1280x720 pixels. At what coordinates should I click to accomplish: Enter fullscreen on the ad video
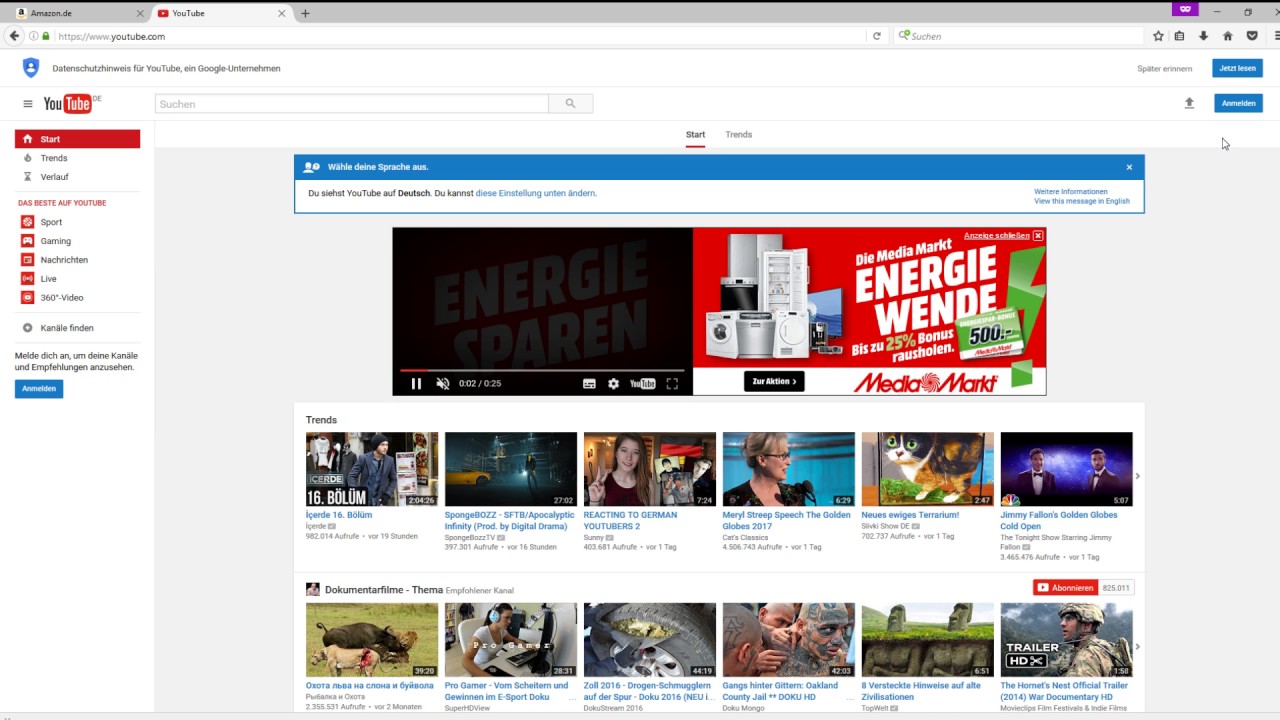click(x=672, y=383)
